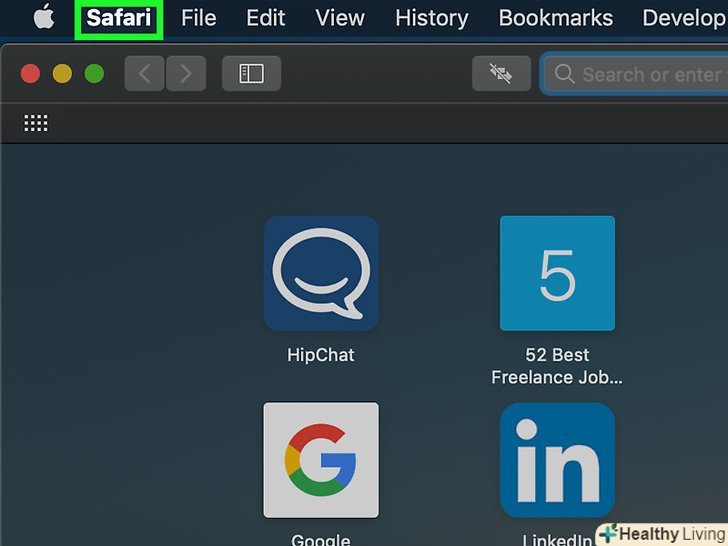Go back to the previous page
728x546 pixels.
[144, 73]
